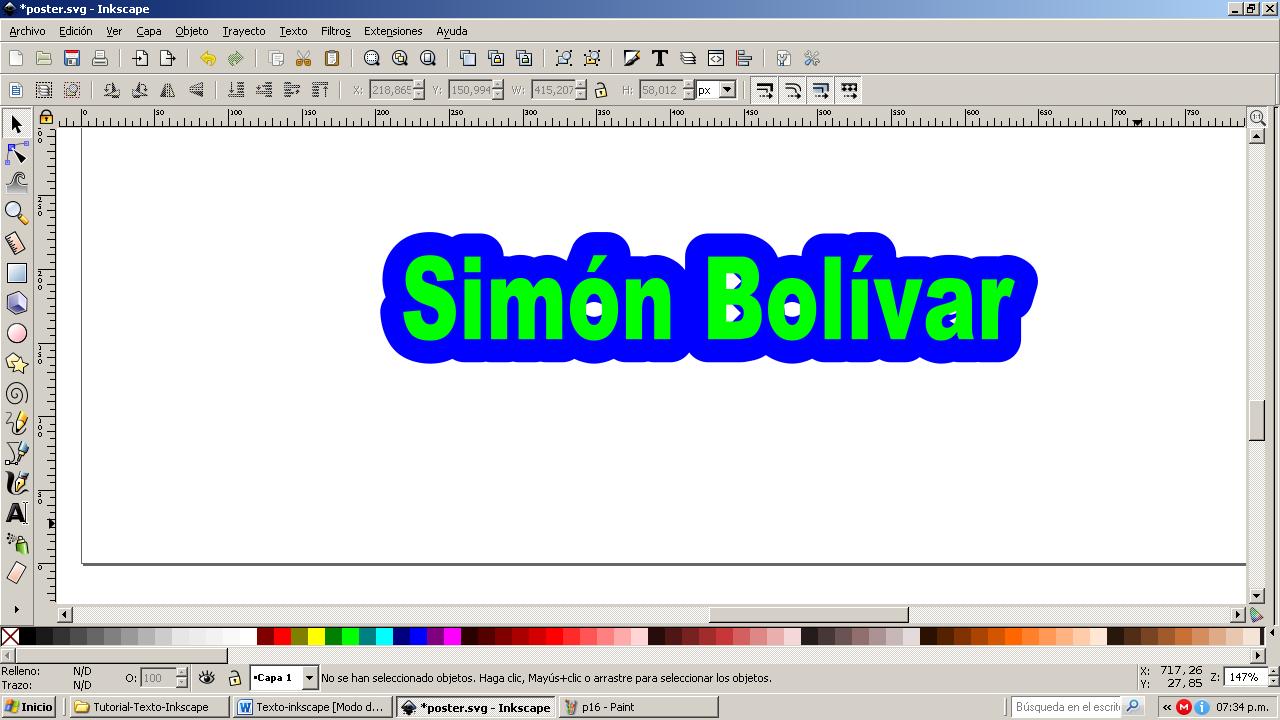Increase the W width spinner
Viewport: 1280px width, 720px height.
pos(581,85)
